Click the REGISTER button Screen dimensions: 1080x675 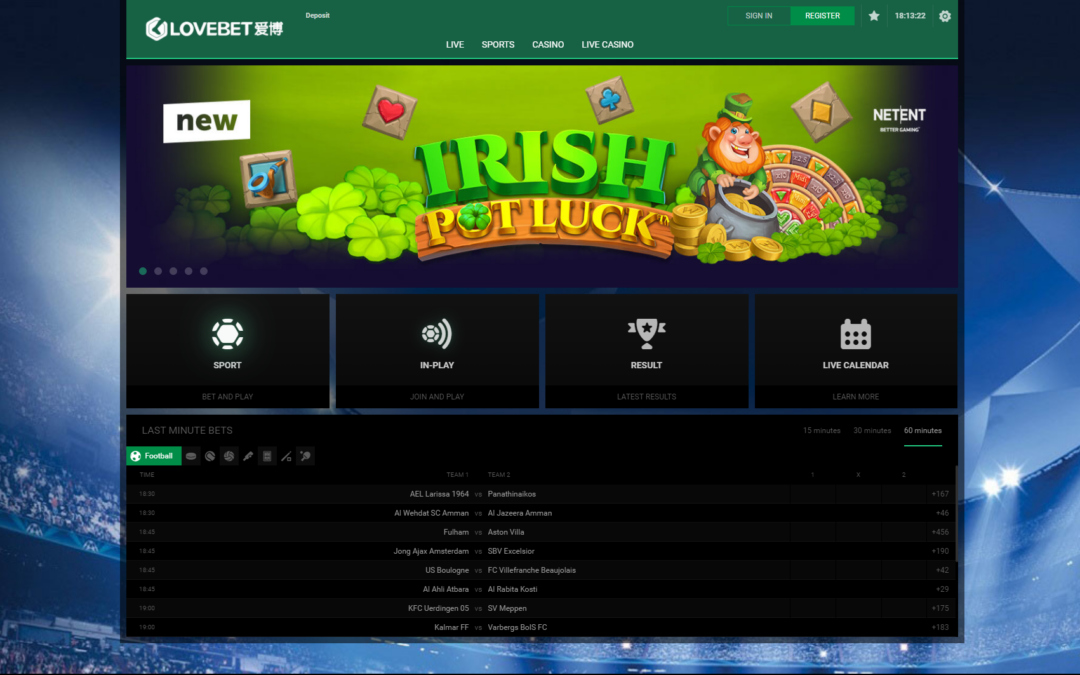pos(822,16)
